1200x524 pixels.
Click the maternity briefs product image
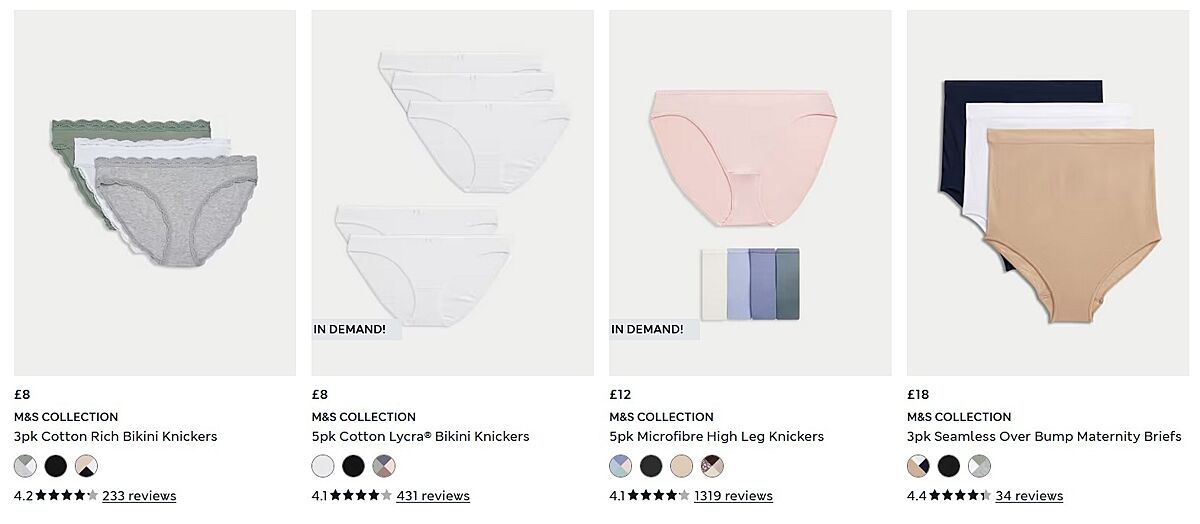1048,193
